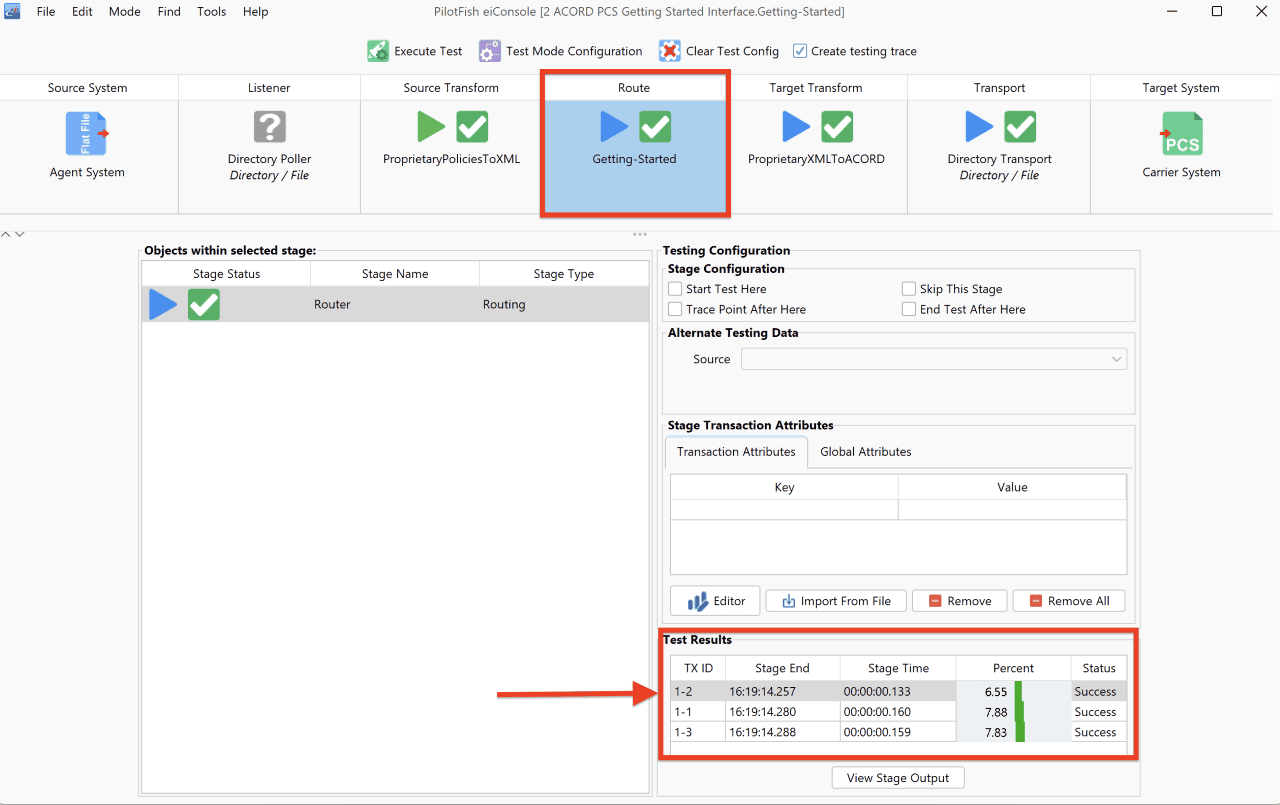
Task: Enable the Start Test Here checkbox
Action: [x=675, y=289]
